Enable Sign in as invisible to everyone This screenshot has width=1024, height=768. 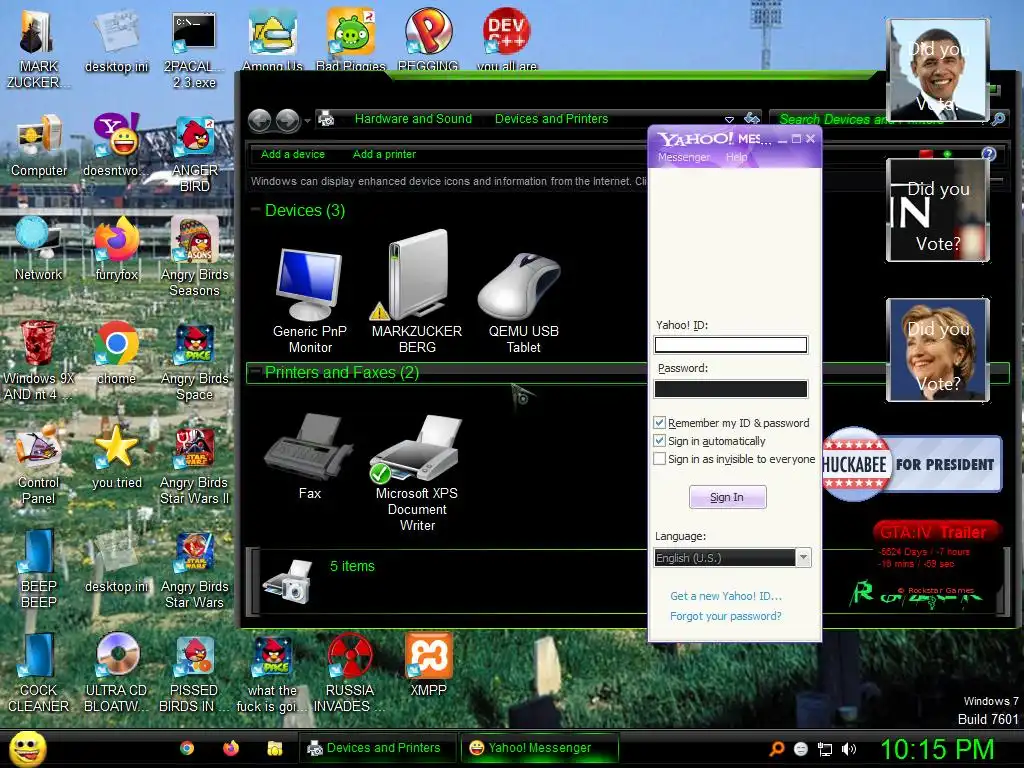(660, 459)
